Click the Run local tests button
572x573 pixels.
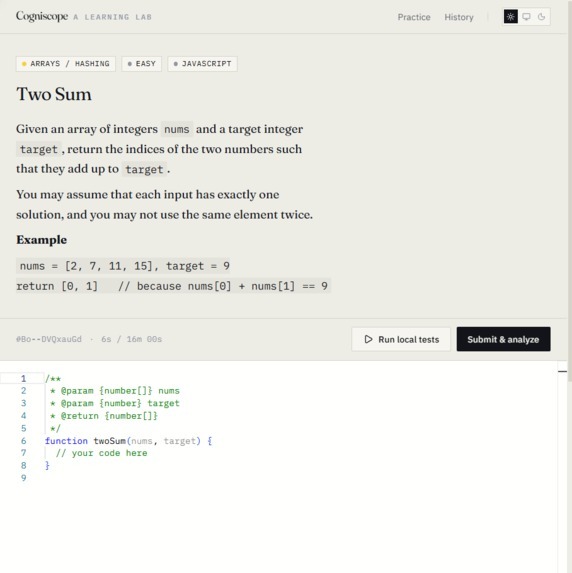coord(401,339)
